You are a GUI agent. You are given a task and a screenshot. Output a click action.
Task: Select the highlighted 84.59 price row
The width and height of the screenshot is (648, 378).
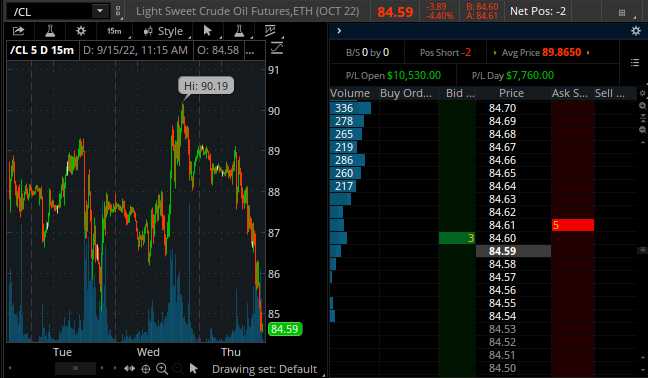click(x=513, y=251)
